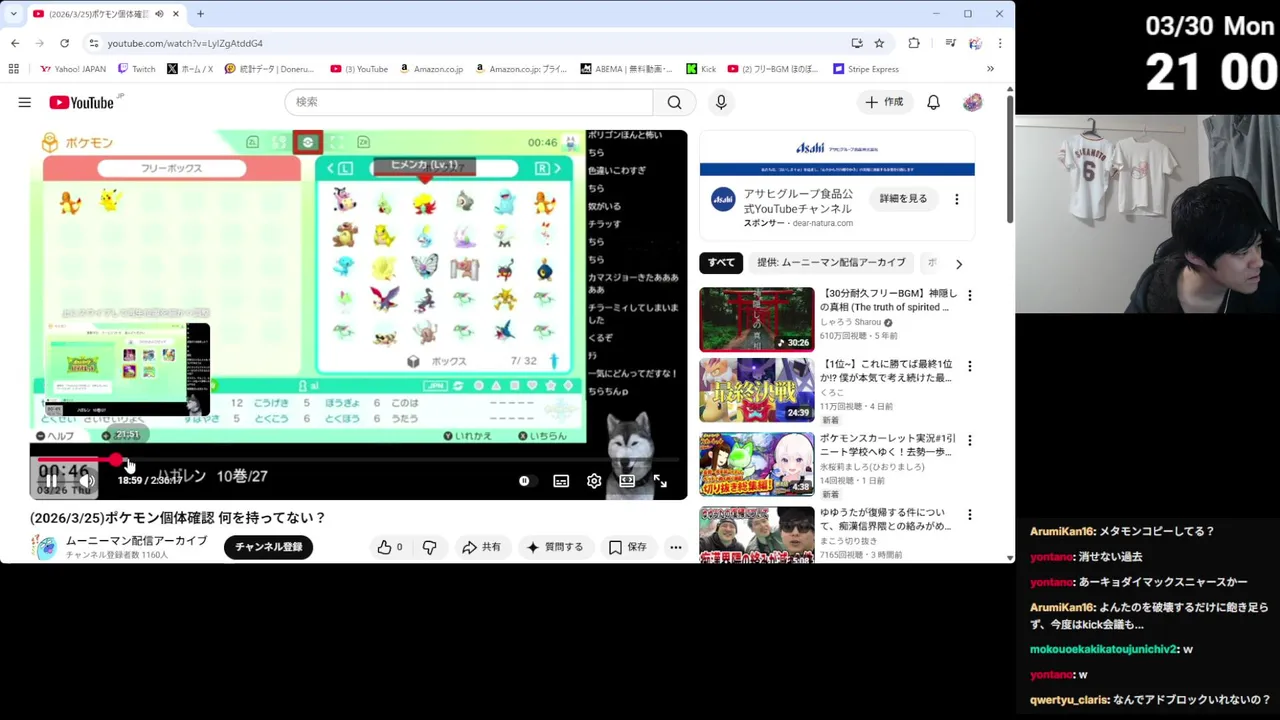The height and width of the screenshot is (720, 1280).
Task: Mute the tab via its speaker icon
Action: point(159,14)
